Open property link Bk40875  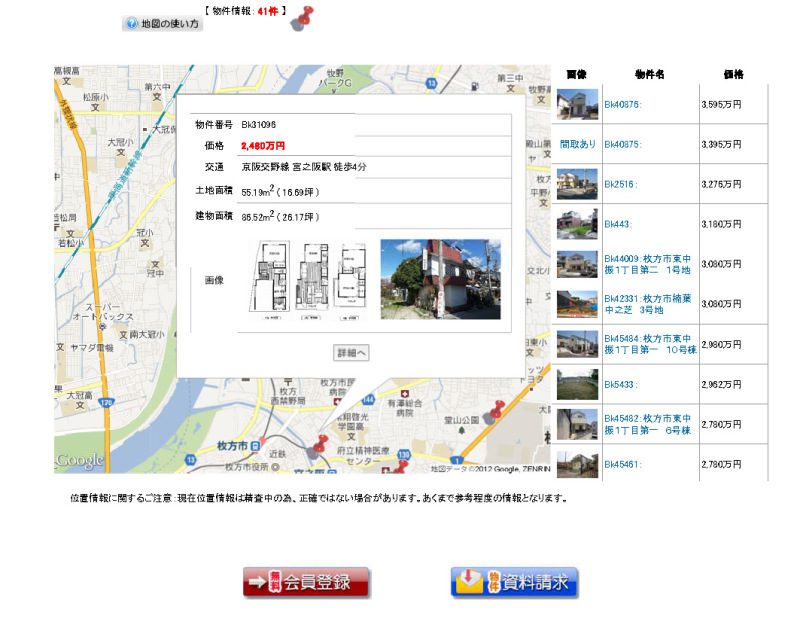click(x=623, y=144)
